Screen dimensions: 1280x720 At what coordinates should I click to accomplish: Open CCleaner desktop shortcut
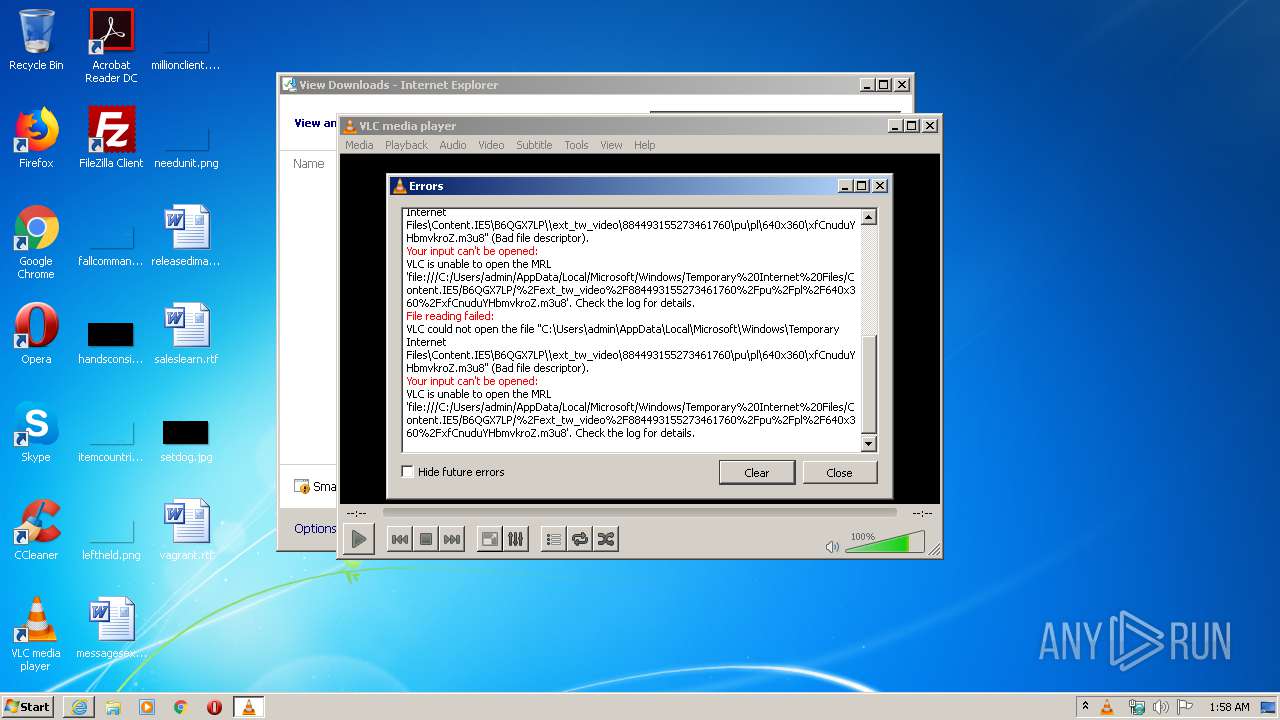[36, 529]
